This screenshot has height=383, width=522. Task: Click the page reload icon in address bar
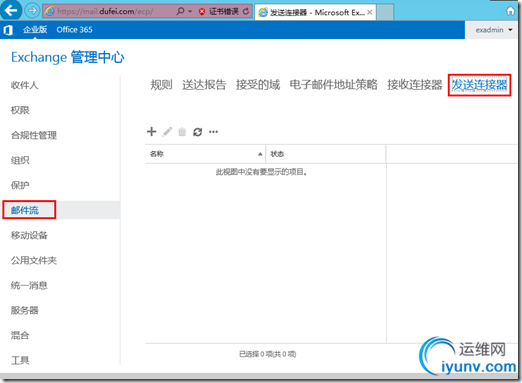point(246,11)
